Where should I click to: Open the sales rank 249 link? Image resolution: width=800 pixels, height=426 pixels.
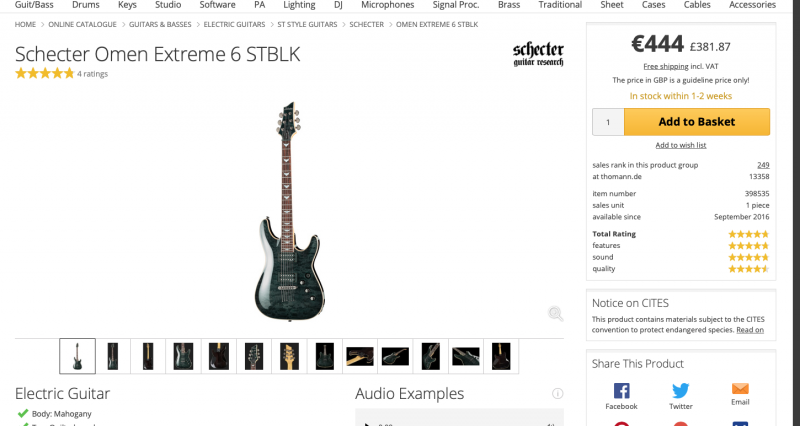[x=763, y=165]
